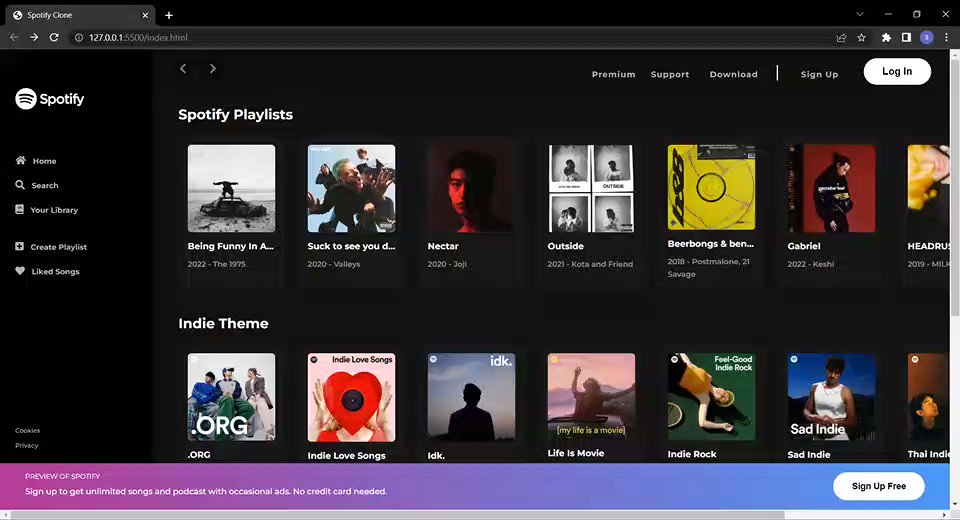Open the Create Playlist link
960x520 pixels.
(51, 247)
